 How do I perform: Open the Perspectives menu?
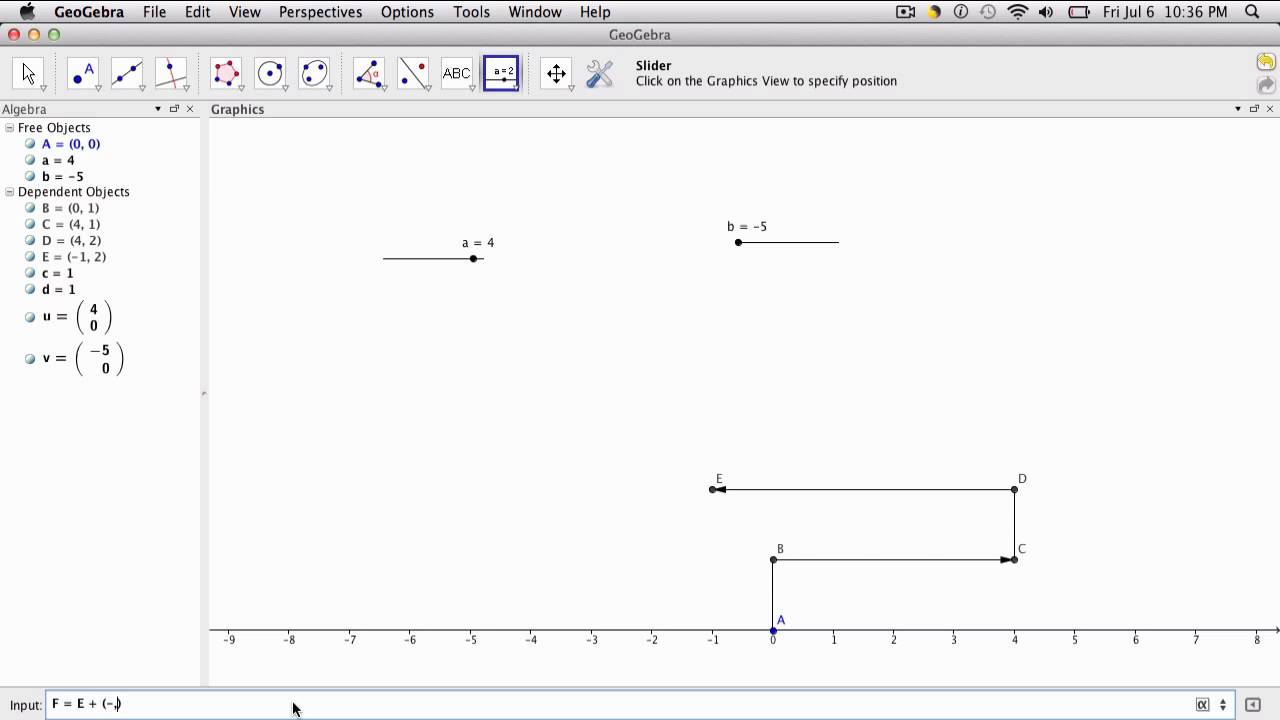pos(320,12)
